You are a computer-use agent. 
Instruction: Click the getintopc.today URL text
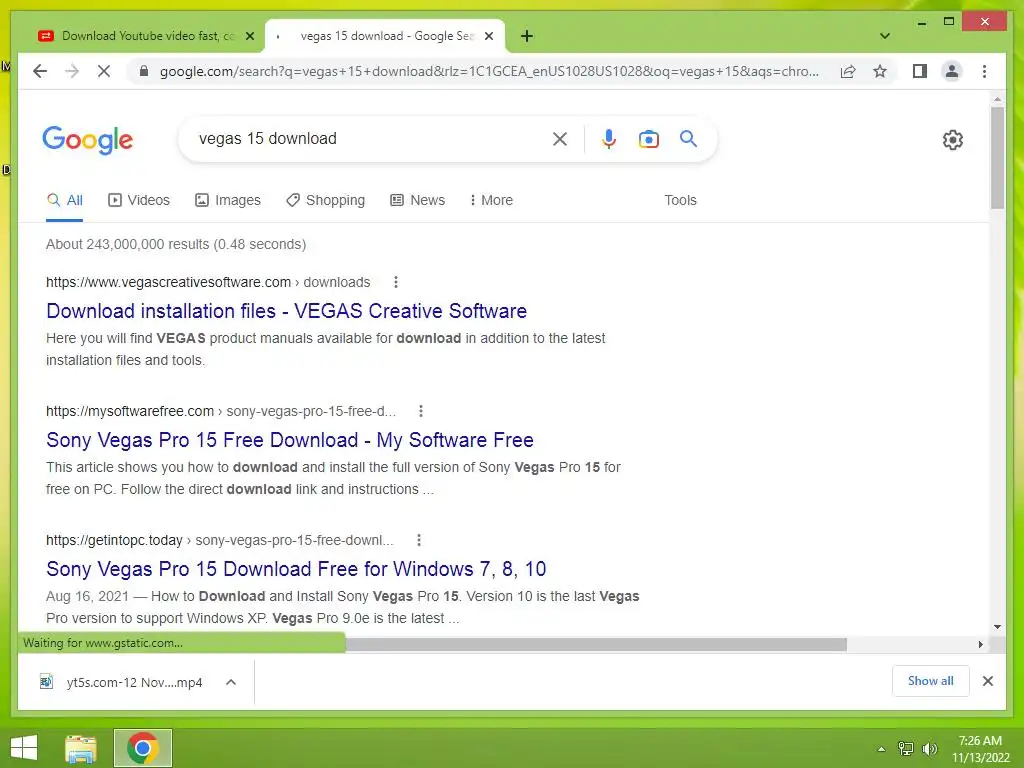click(x=219, y=540)
